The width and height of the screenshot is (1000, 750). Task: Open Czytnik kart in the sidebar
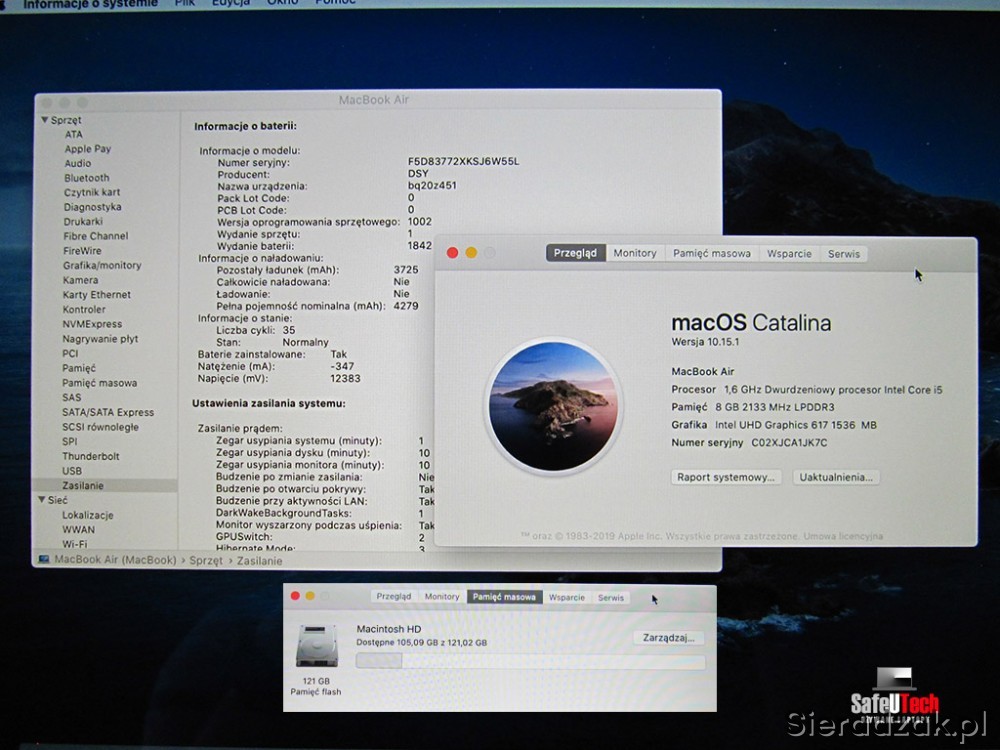coord(91,192)
